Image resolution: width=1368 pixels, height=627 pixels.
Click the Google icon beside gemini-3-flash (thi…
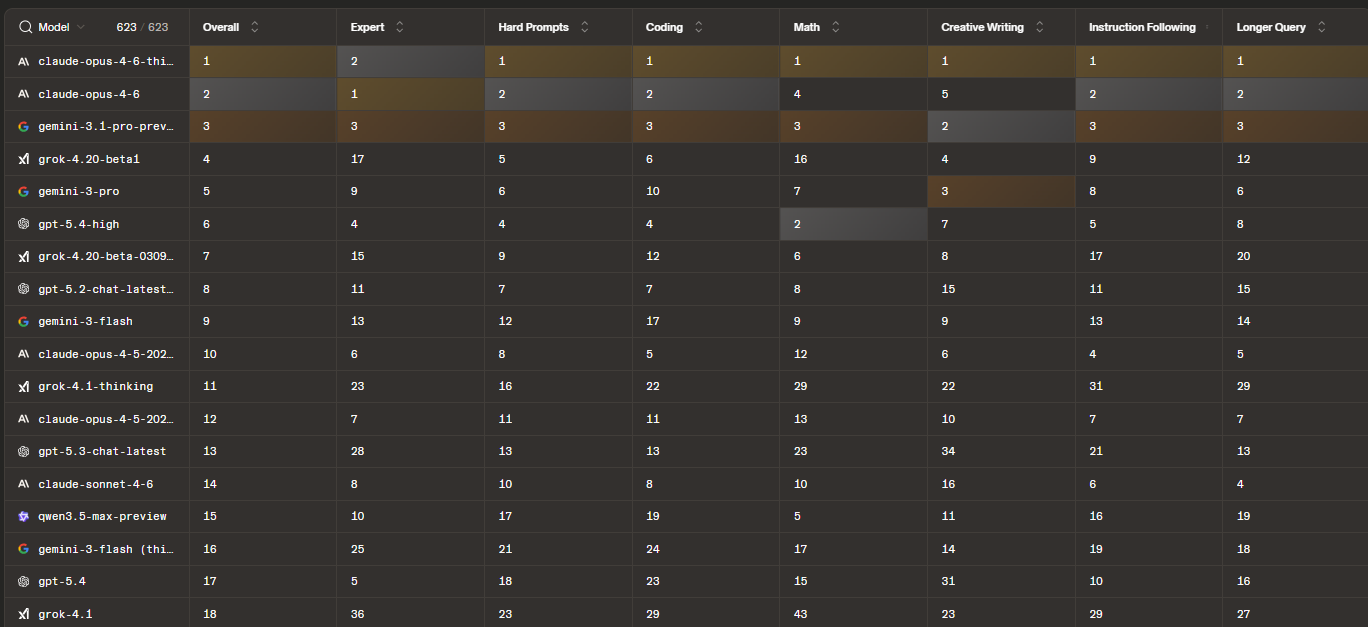pyautogui.click(x=24, y=549)
